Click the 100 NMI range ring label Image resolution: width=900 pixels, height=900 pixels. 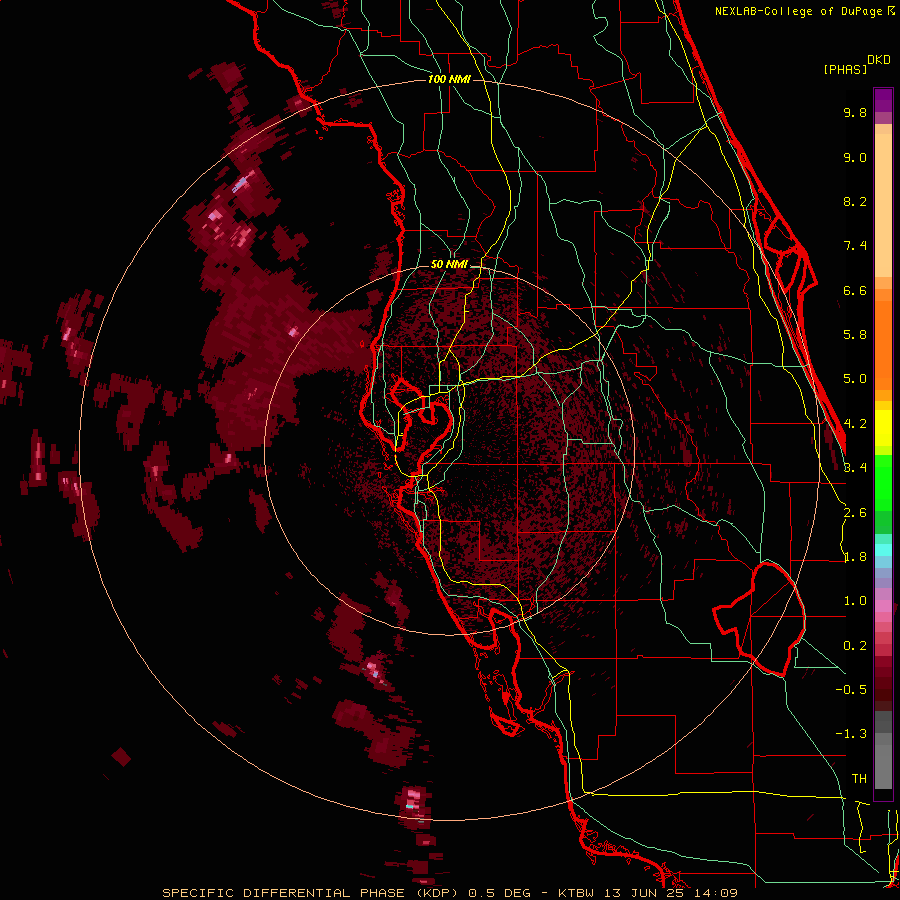coord(449,79)
